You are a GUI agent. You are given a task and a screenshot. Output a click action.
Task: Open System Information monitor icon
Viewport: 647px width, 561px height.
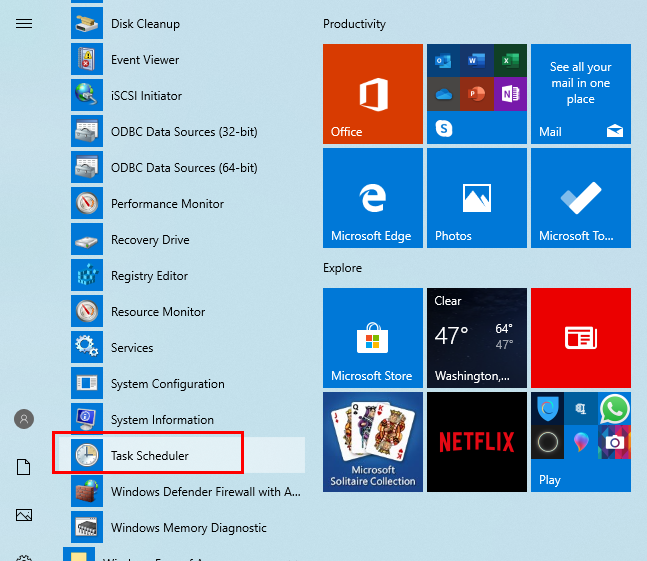click(x=87, y=419)
